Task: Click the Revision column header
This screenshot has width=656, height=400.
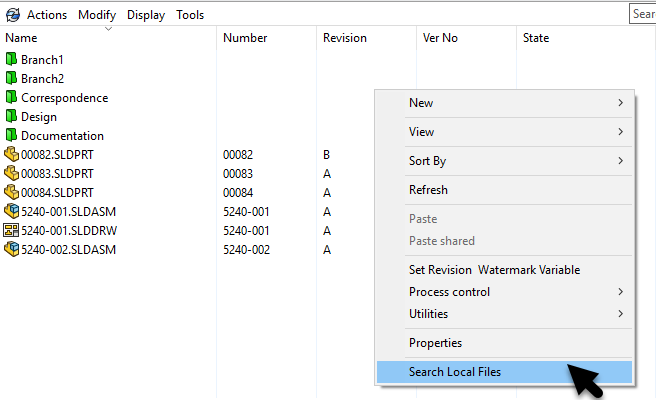Action: point(345,38)
